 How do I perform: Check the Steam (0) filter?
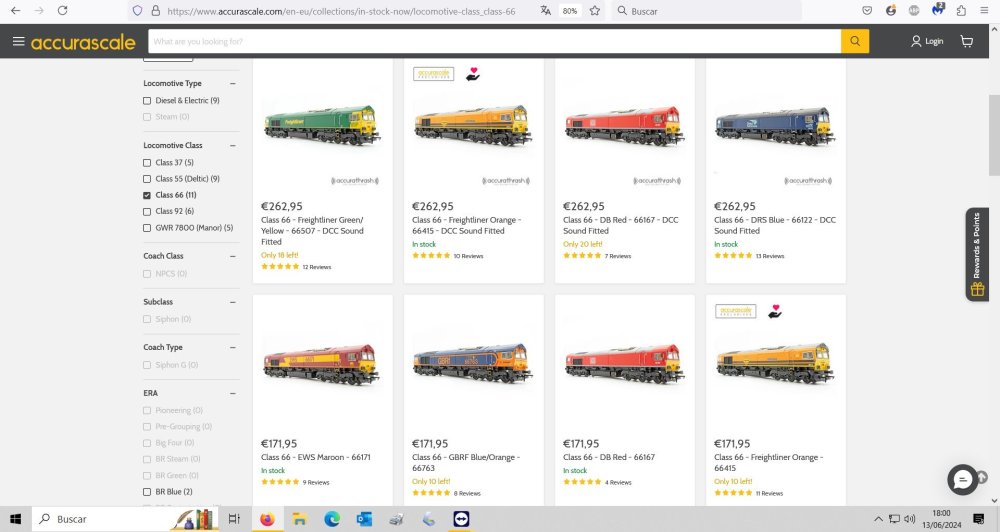pyautogui.click(x=147, y=117)
